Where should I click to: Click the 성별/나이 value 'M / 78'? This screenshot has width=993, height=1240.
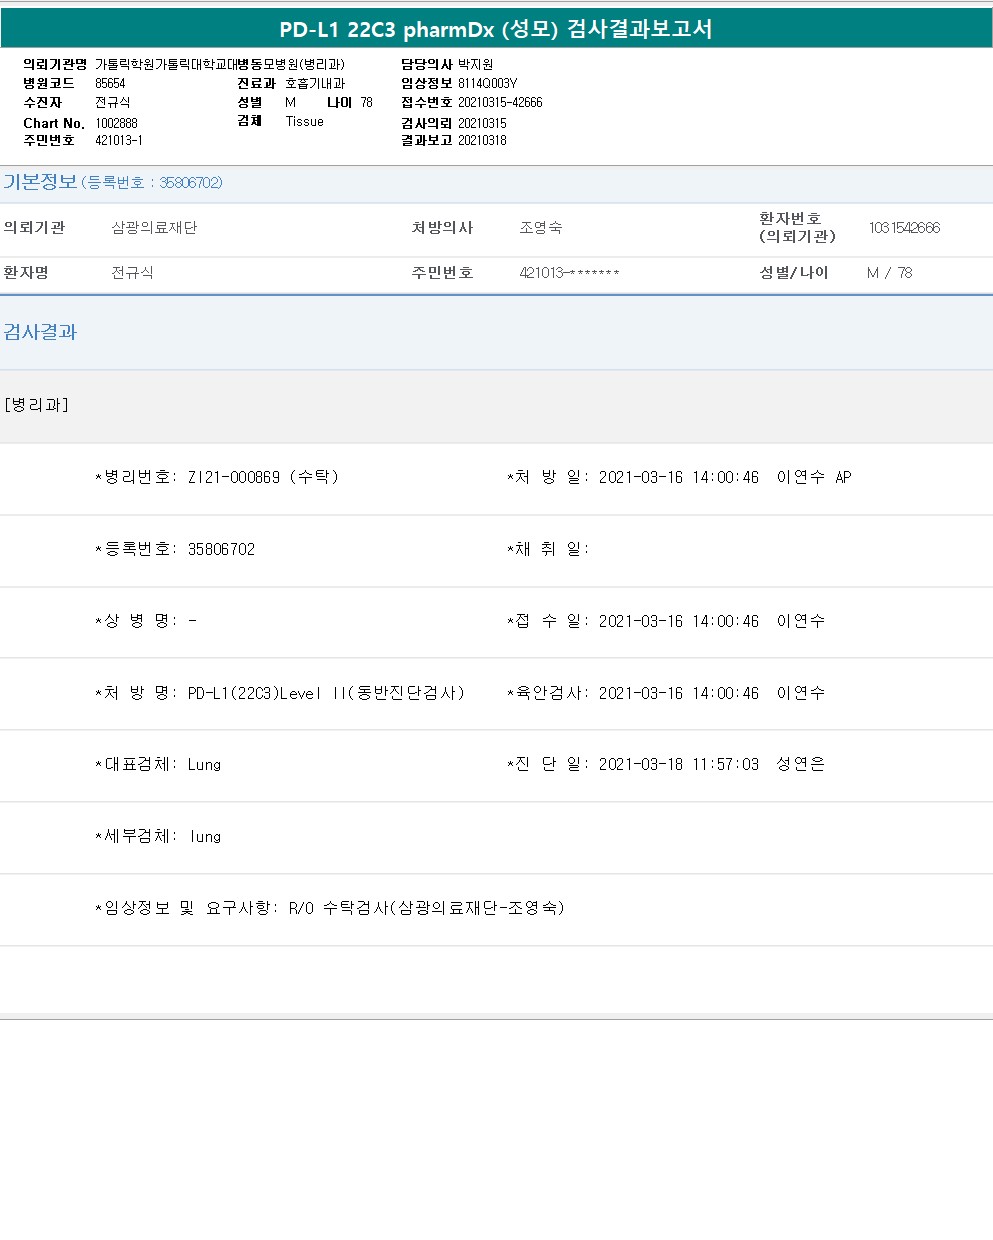tap(889, 273)
